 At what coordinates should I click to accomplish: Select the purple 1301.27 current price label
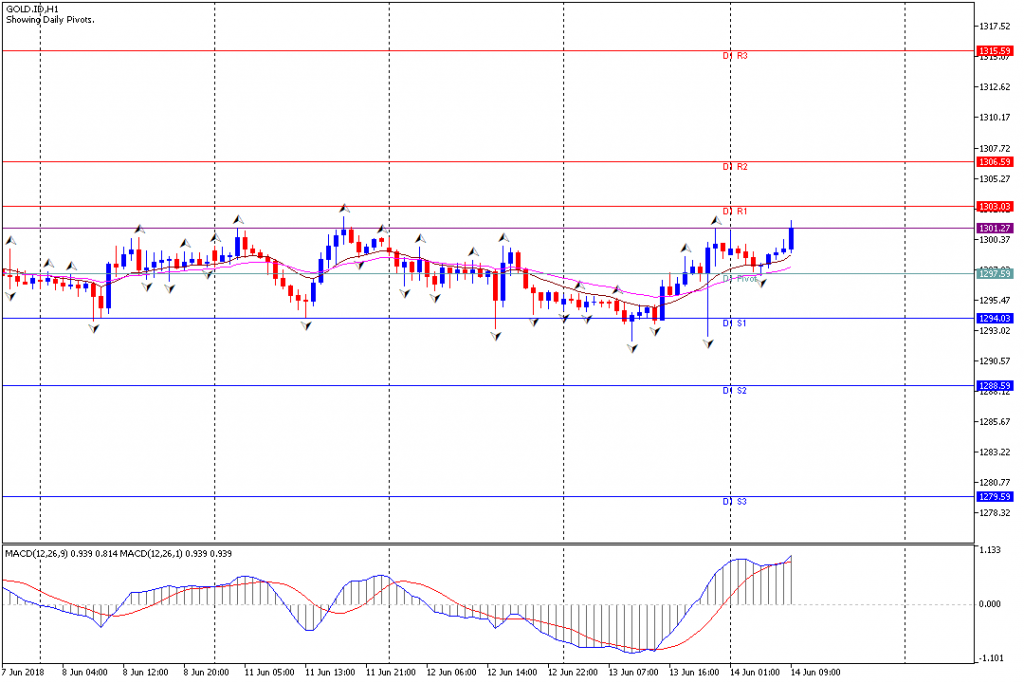994,229
